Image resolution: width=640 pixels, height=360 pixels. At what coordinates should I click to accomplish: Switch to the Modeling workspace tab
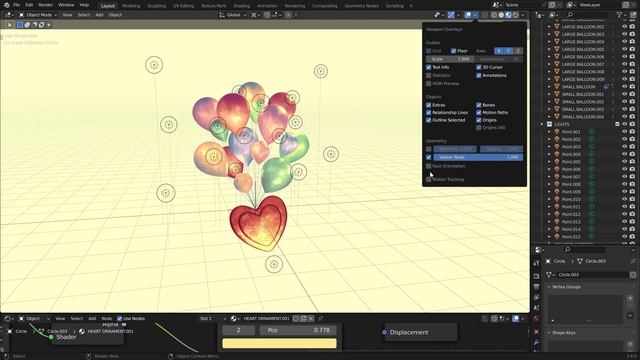click(x=131, y=6)
